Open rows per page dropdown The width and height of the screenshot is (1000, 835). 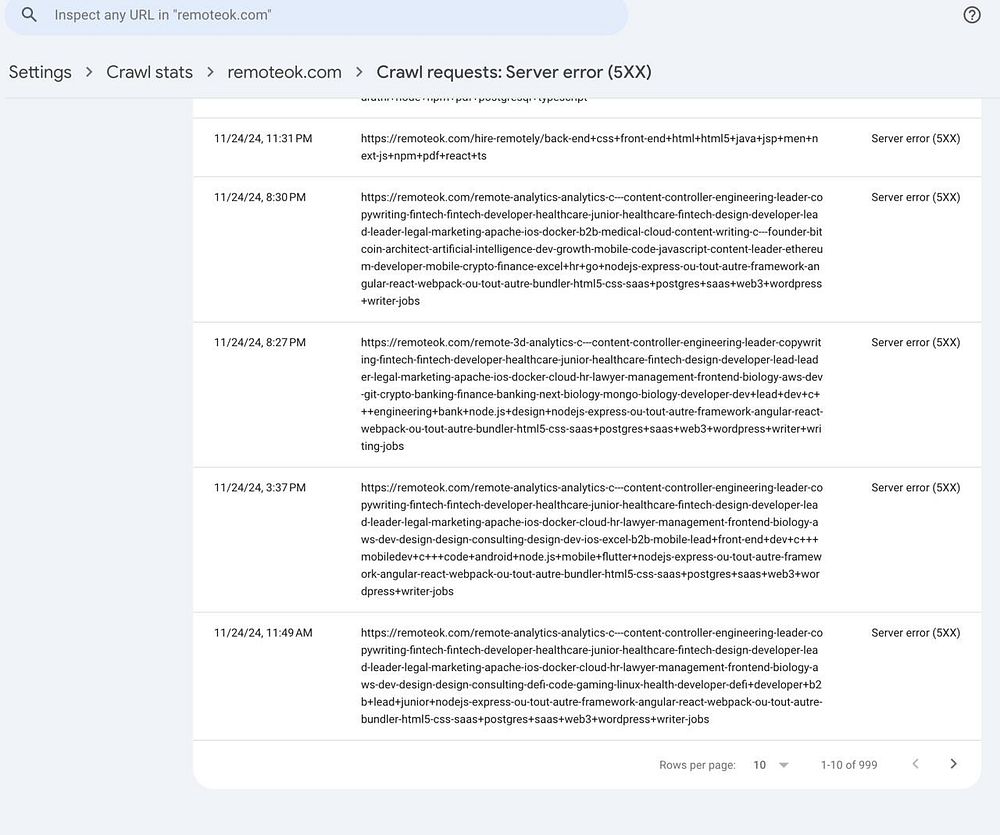pyautogui.click(x=771, y=764)
